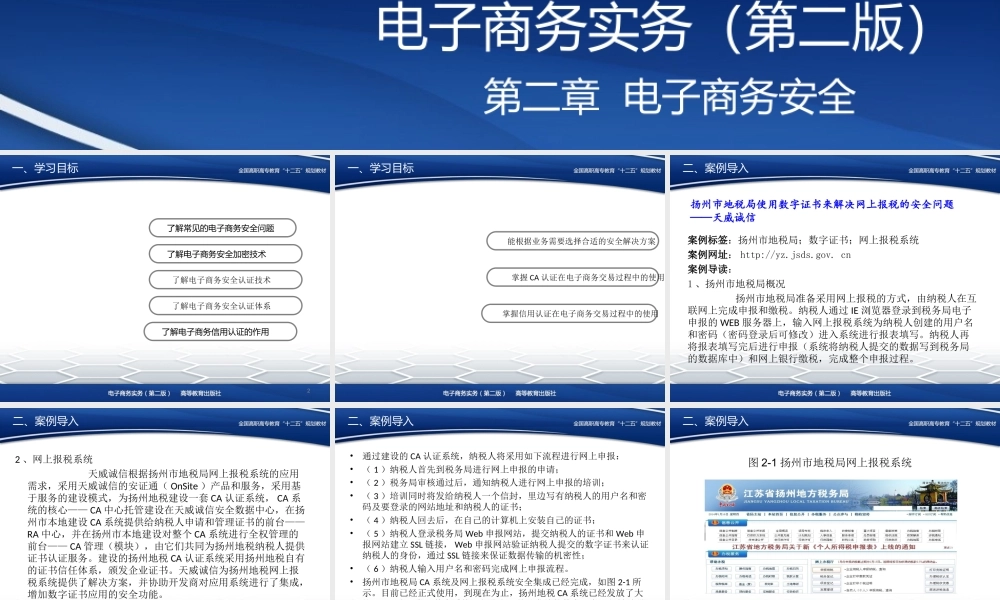Click the "了解常见的电子商务安全问题" objective button
Screen dimensions: 1000x600
223,227
